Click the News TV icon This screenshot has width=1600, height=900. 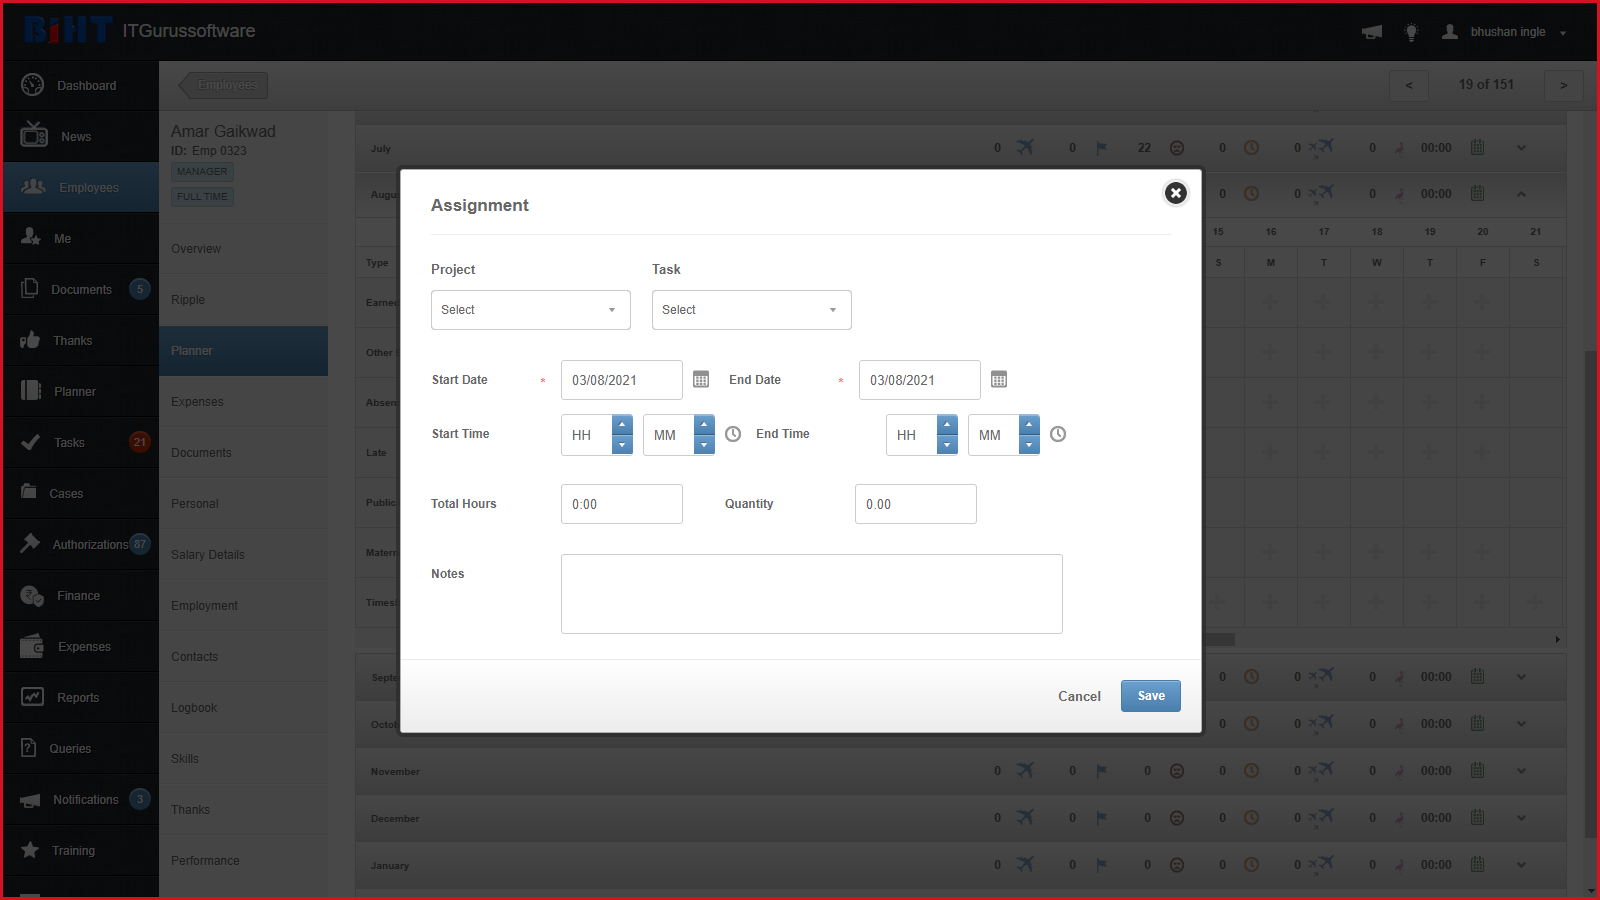(34, 134)
